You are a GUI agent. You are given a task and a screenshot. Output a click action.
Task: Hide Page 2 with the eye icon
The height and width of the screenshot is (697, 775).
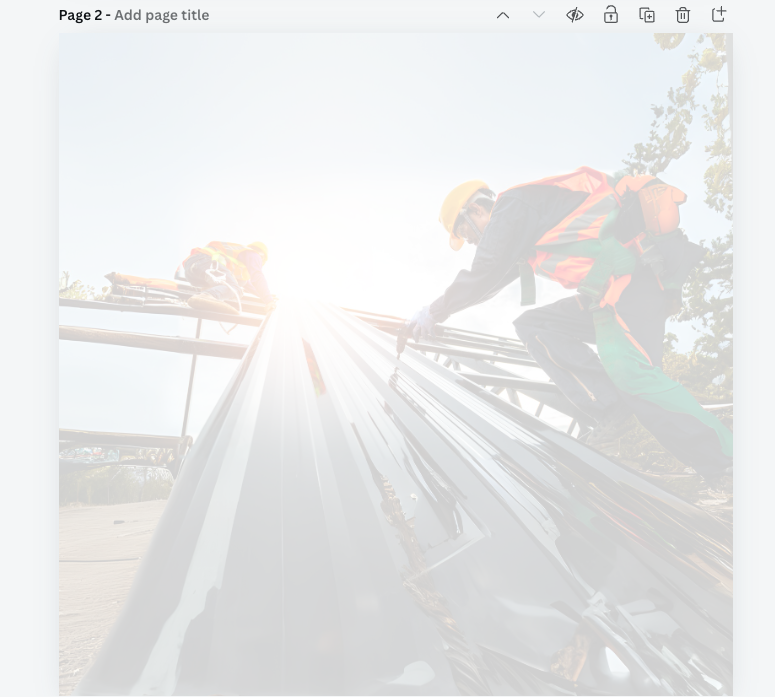pyautogui.click(x=575, y=15)
